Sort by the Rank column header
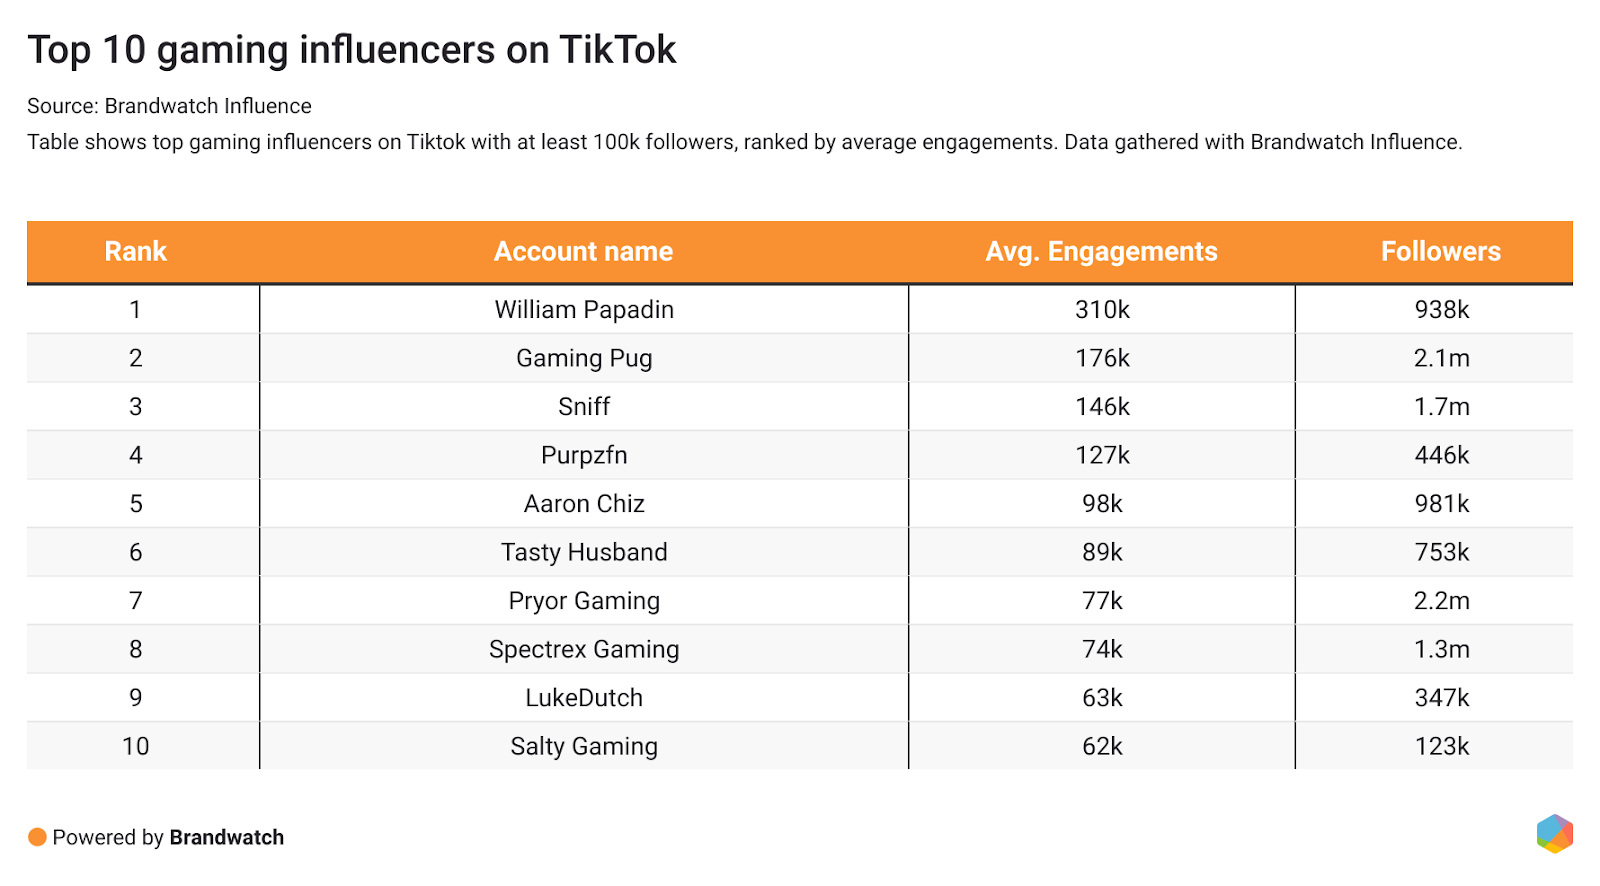The height and width of the screenshot is (886, 1600). (136, 252)
